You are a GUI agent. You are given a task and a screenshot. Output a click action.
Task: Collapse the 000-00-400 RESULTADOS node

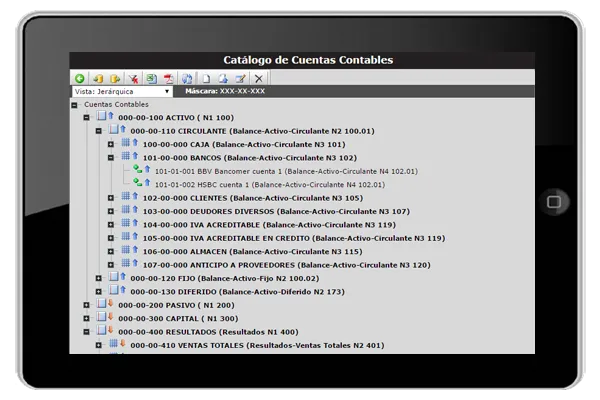(x=86, y=332)
